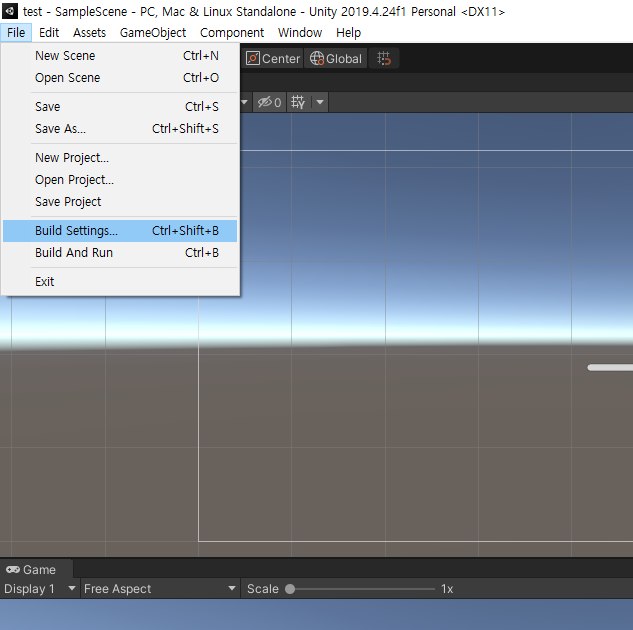Toggle grid snapping icon in toolbar

click(384, 59)
